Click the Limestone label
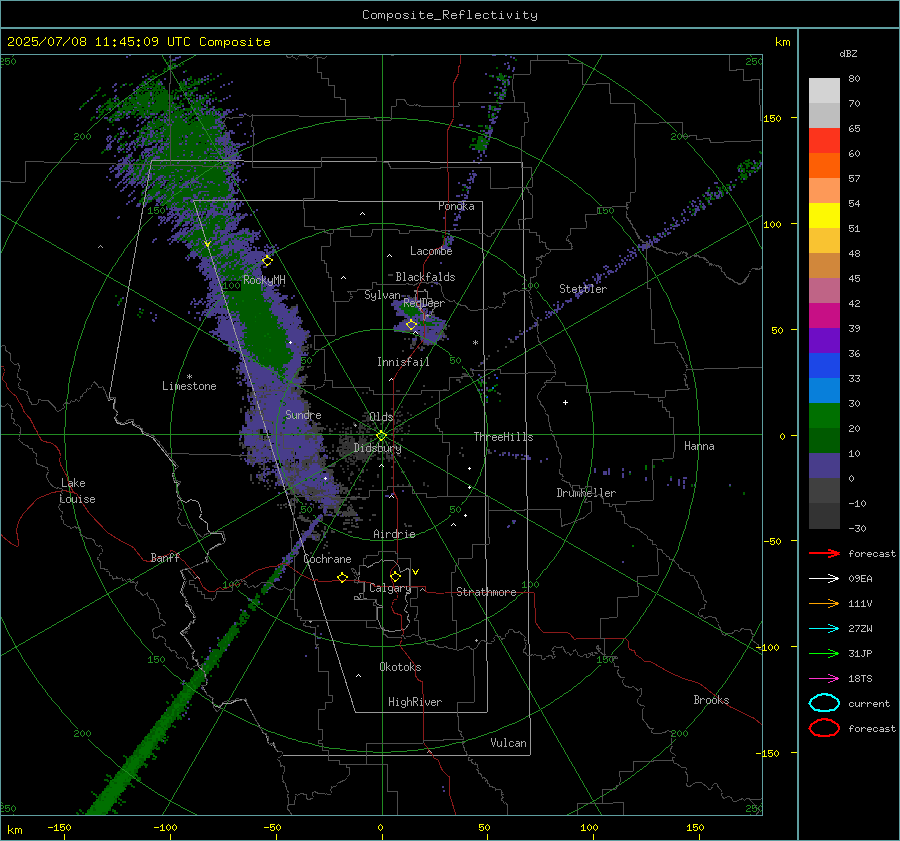 [189, 386]
